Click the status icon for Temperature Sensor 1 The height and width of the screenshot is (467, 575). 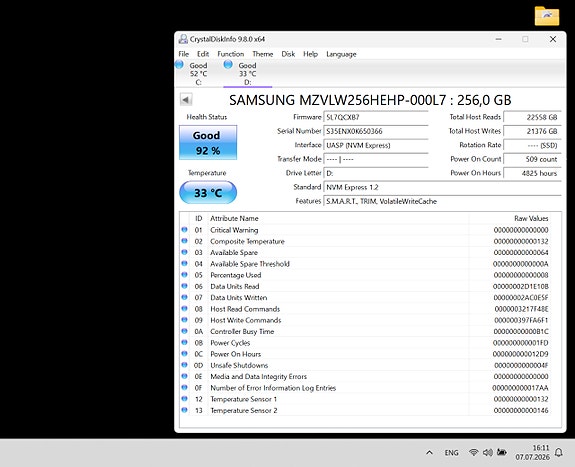(184, 398)
